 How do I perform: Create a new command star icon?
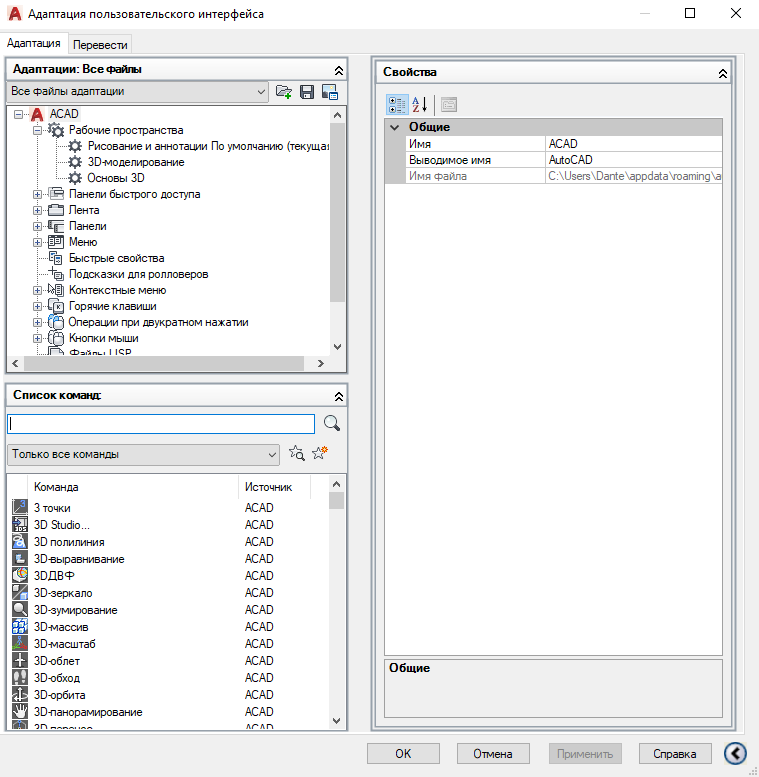pos(320,453)
